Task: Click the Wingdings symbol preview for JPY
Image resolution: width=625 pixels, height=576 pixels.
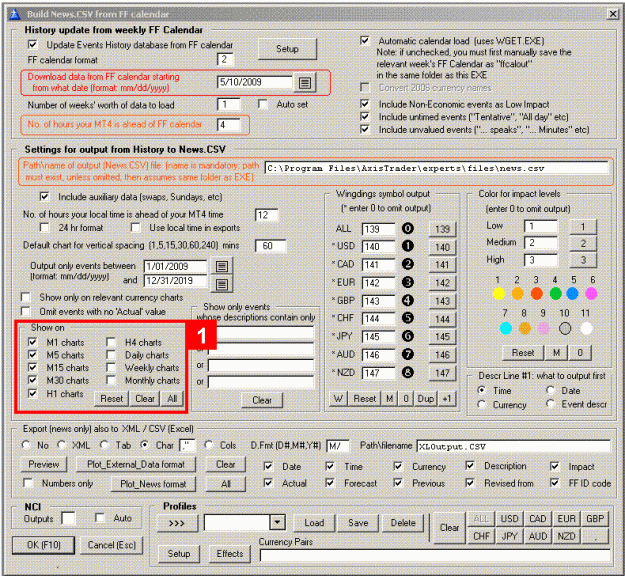Action: (x=407, y=336)
